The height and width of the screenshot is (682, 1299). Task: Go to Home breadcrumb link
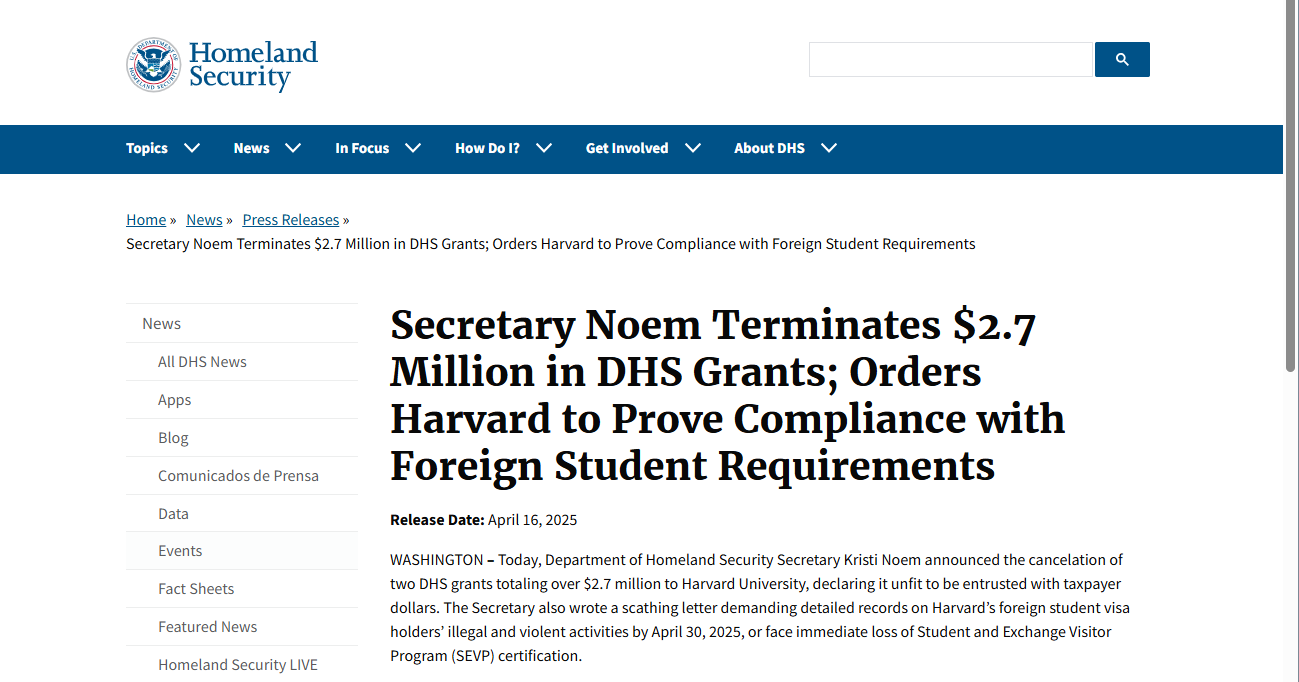pos(146,220)
